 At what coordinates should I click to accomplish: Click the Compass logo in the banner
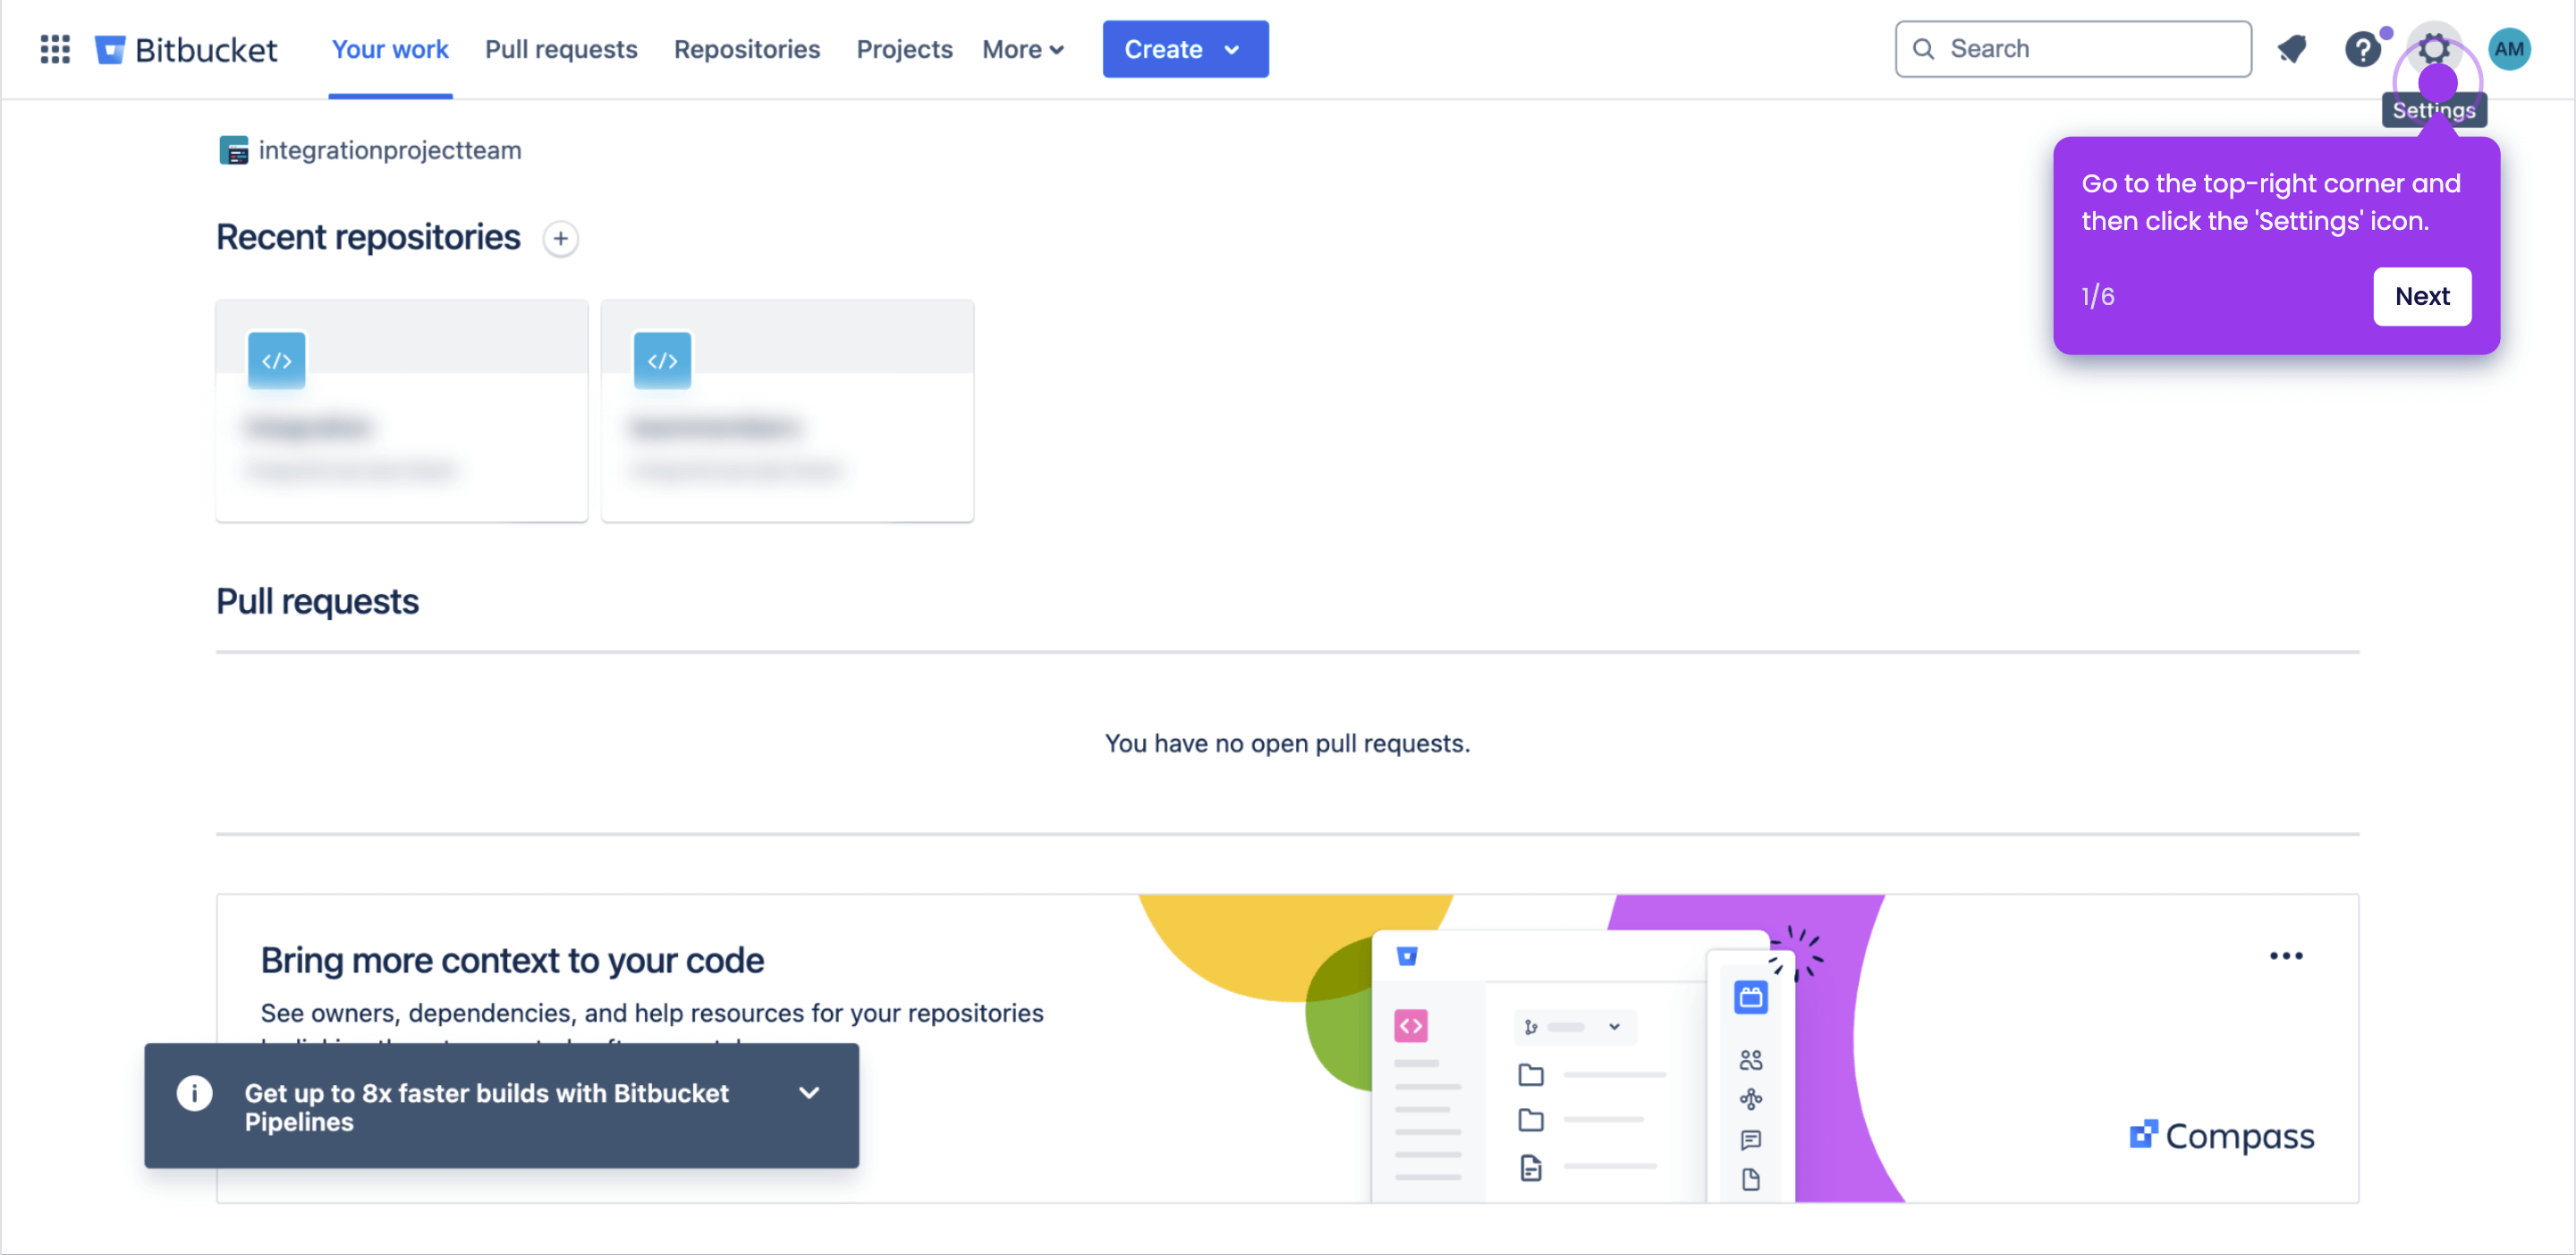pyautogui.click(x=2221, y=1135)
